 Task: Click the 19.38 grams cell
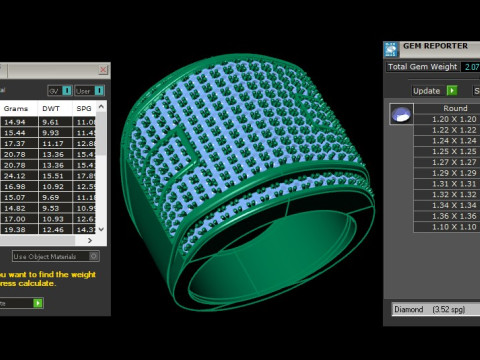[x=19, y=229]
